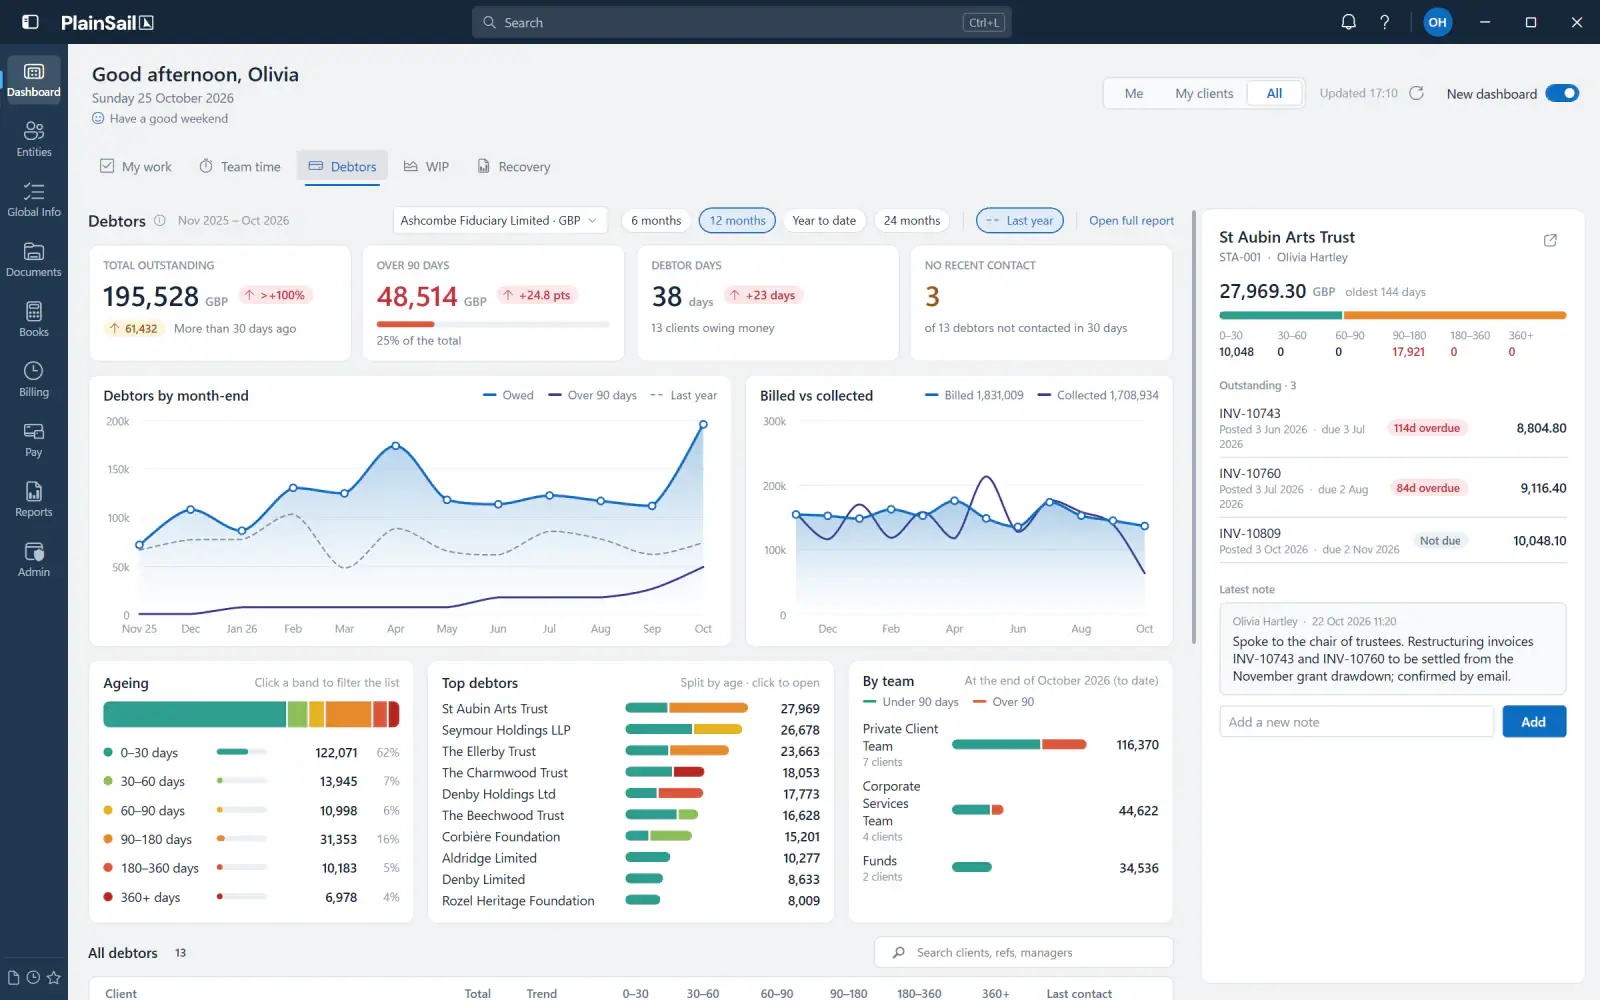Go to Reports in the sidebar
This screenshot has width=1600, height=1000.
pos(34,499)
